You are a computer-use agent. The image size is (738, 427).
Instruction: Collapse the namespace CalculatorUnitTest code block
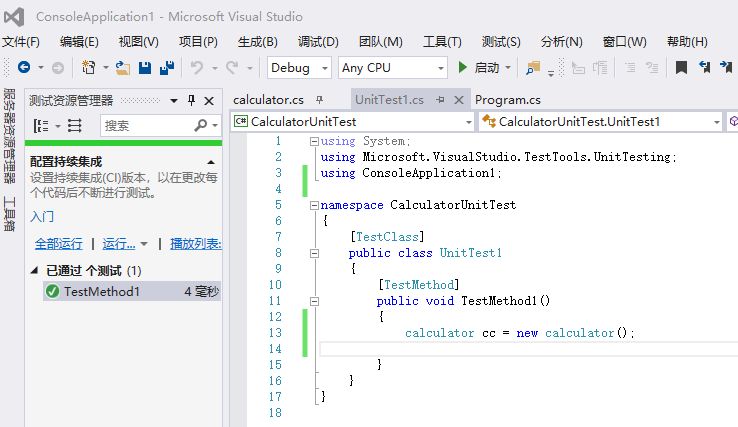tap(314, 205)
